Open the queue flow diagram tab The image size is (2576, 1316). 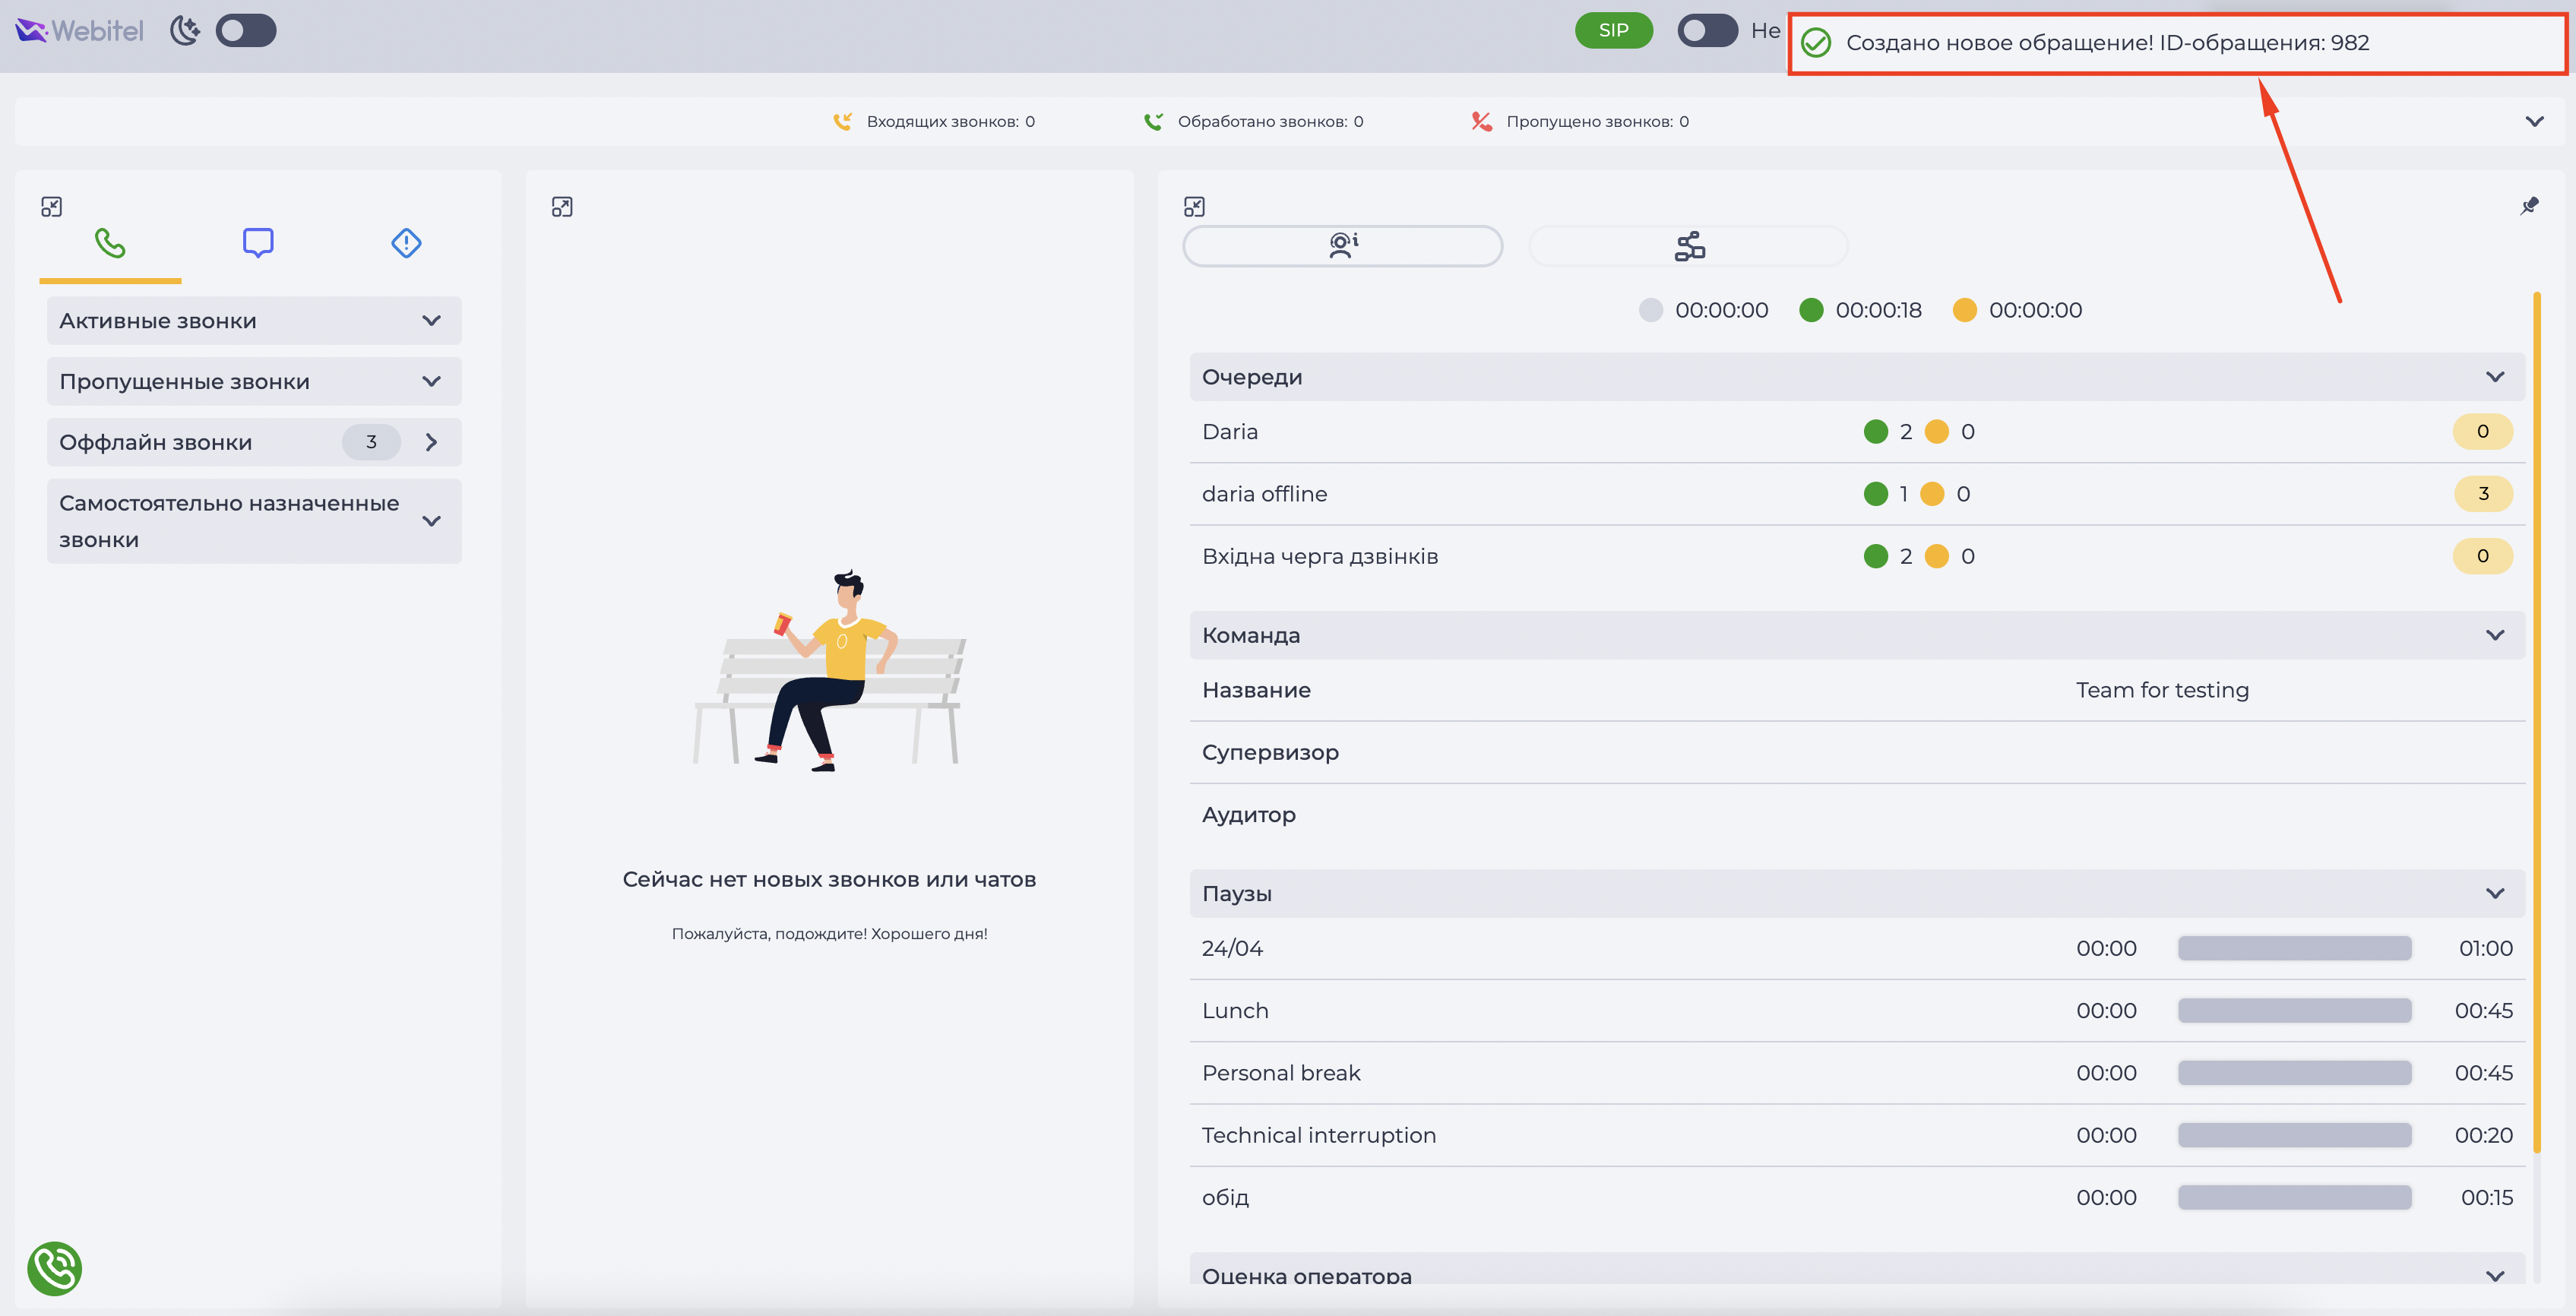click(1689, 246)
